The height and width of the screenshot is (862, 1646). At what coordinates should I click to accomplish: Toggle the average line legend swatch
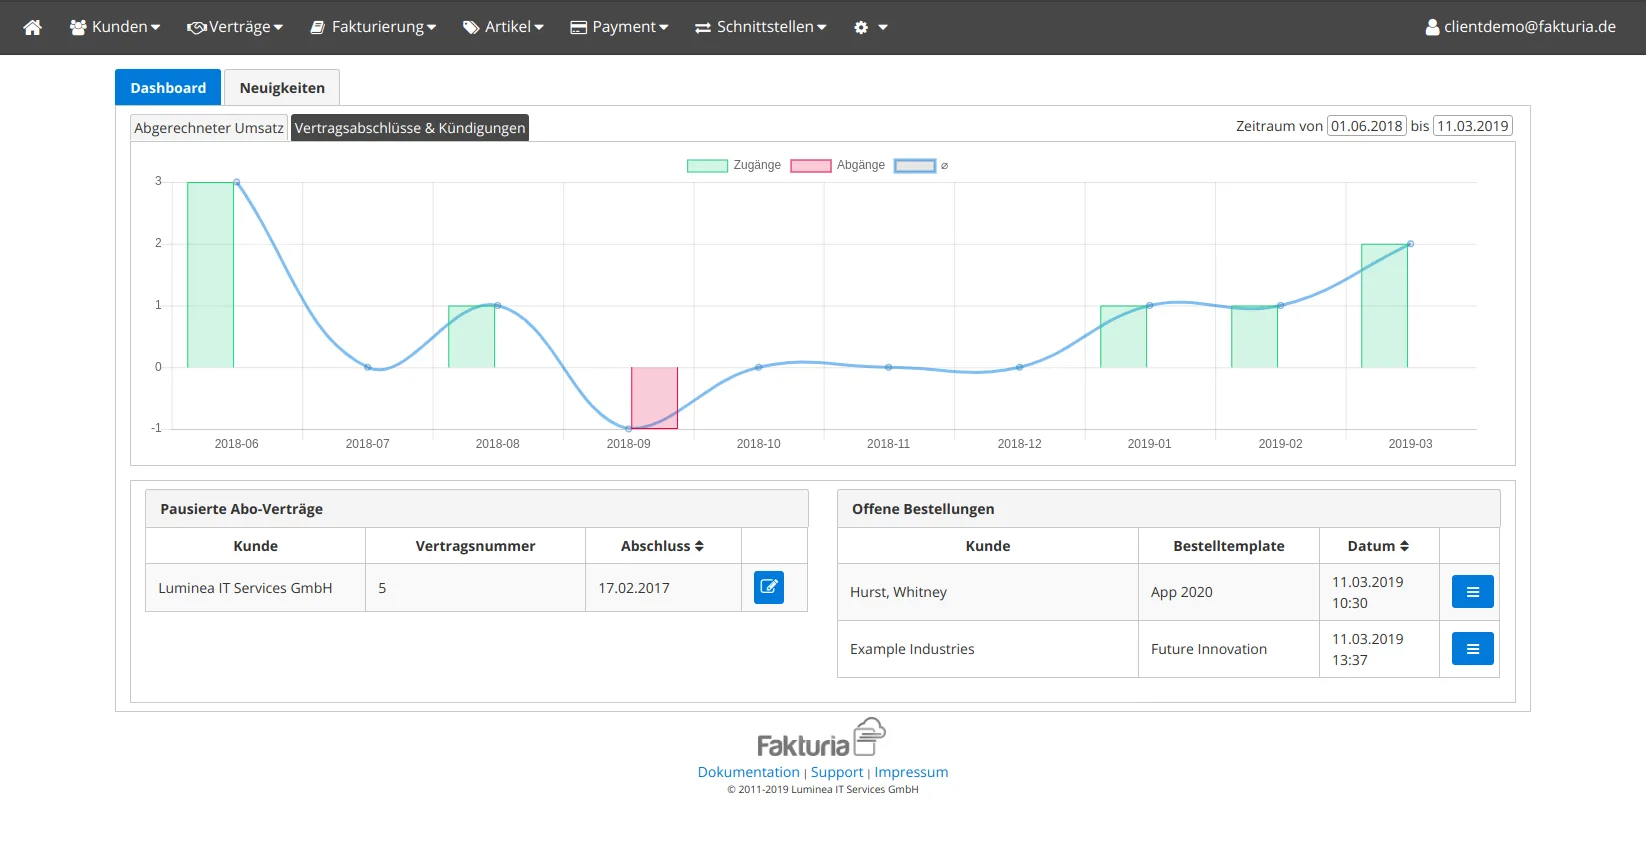pos(915,166)
